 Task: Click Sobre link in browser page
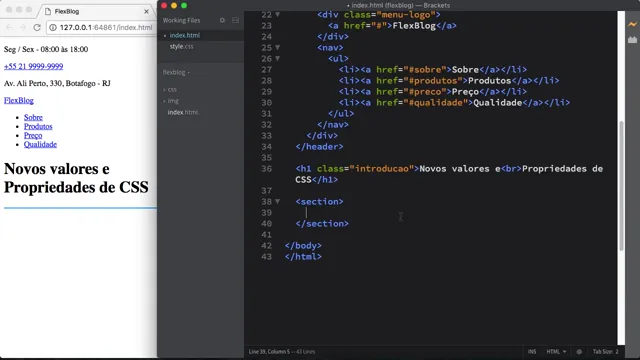coord(33,117)
